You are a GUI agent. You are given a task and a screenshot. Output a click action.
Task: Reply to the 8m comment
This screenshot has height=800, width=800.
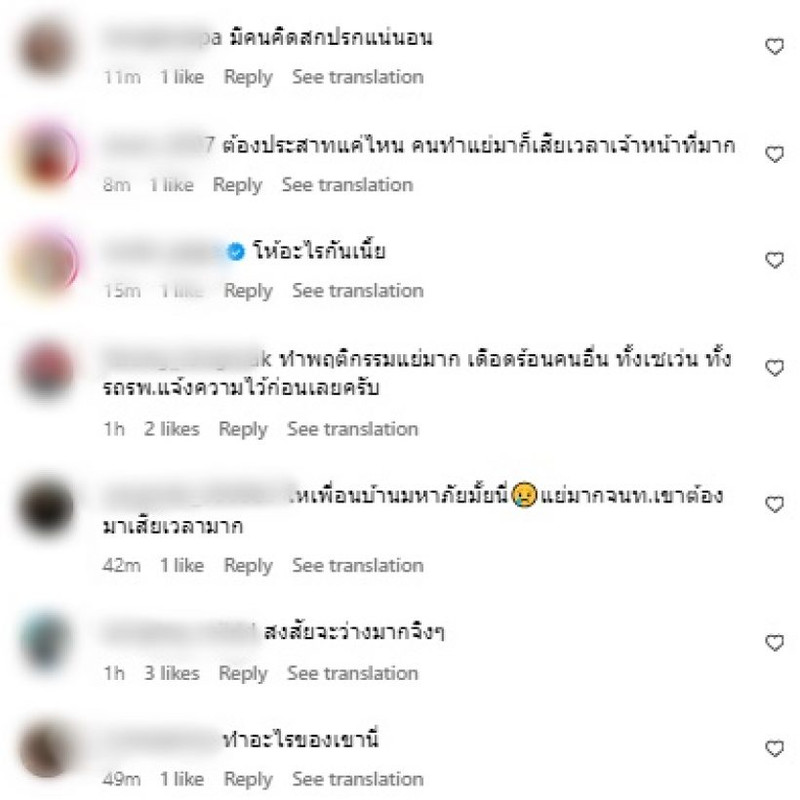coord(237,185)
